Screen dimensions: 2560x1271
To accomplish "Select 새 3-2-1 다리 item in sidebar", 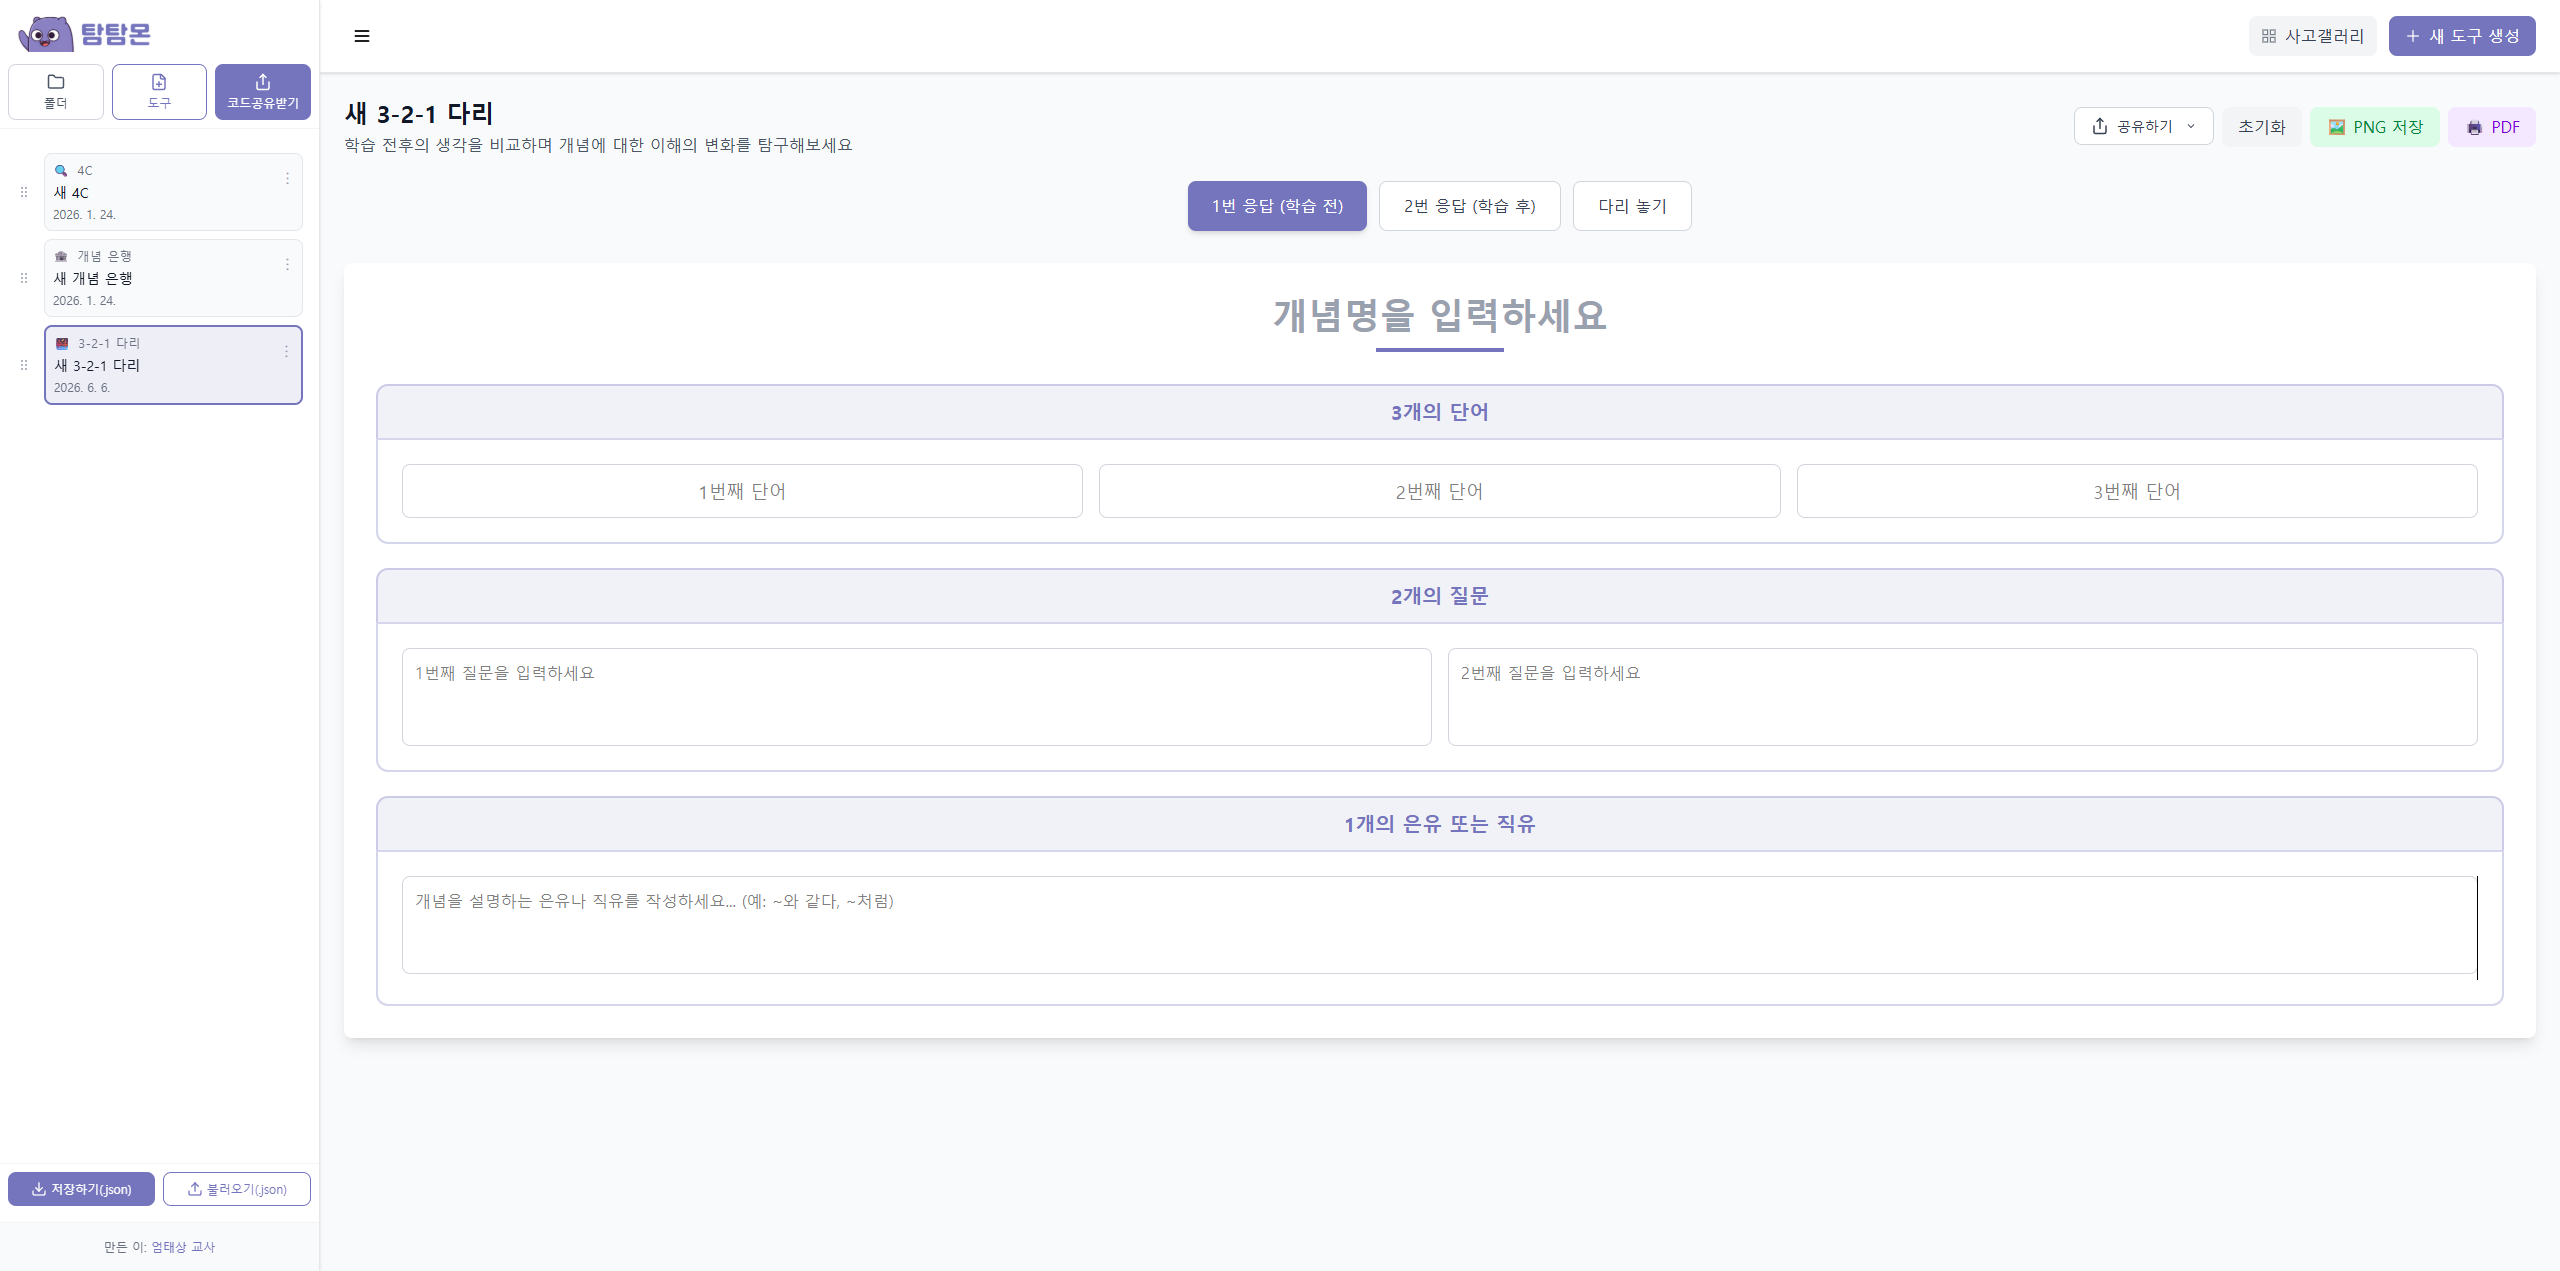I will [x=173, y=365].
